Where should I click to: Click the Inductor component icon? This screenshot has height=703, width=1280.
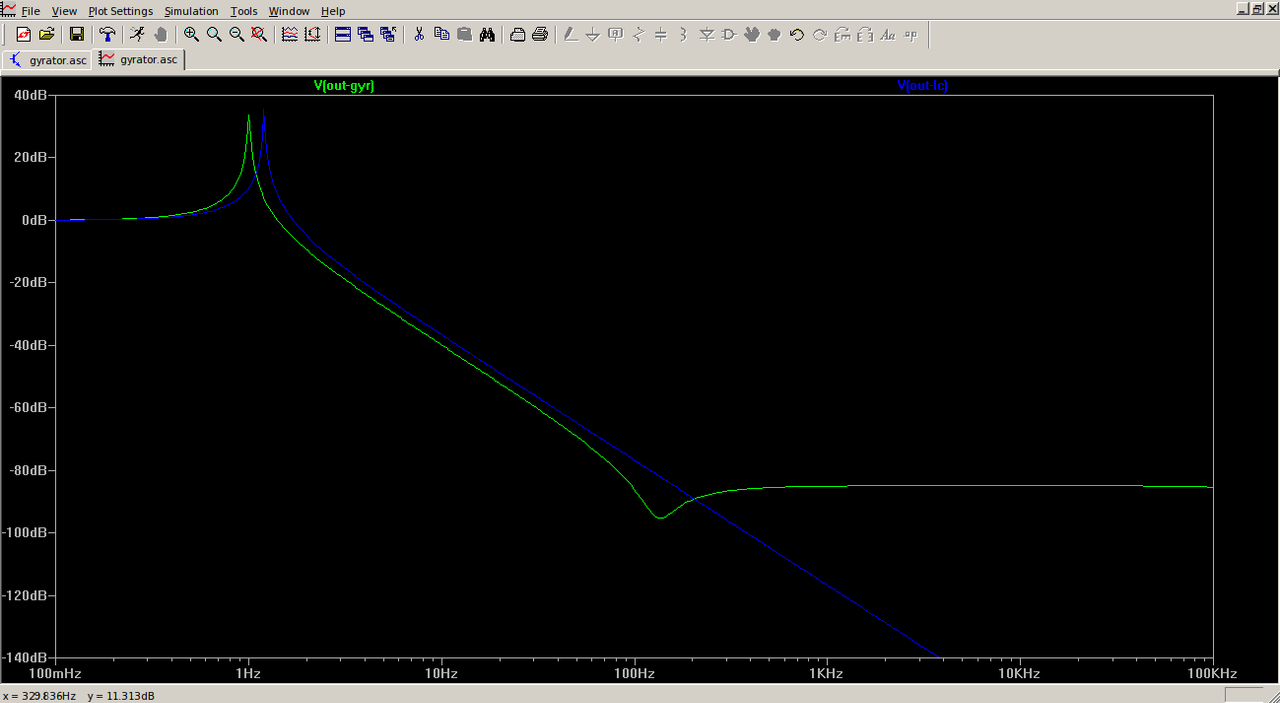point(684,34)
